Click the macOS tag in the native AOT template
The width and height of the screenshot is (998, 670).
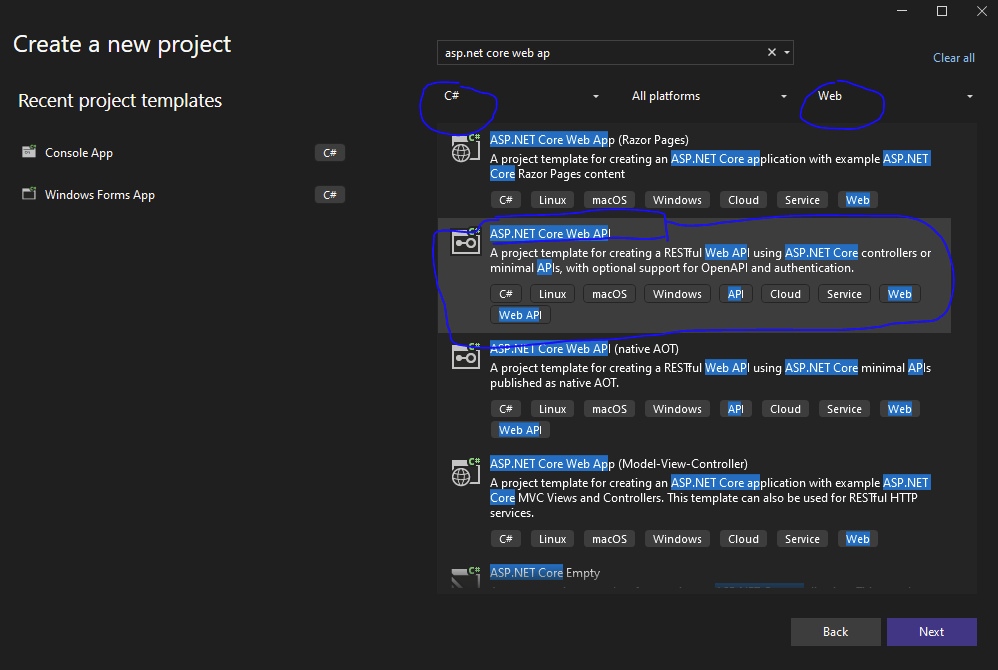(610, 409)
